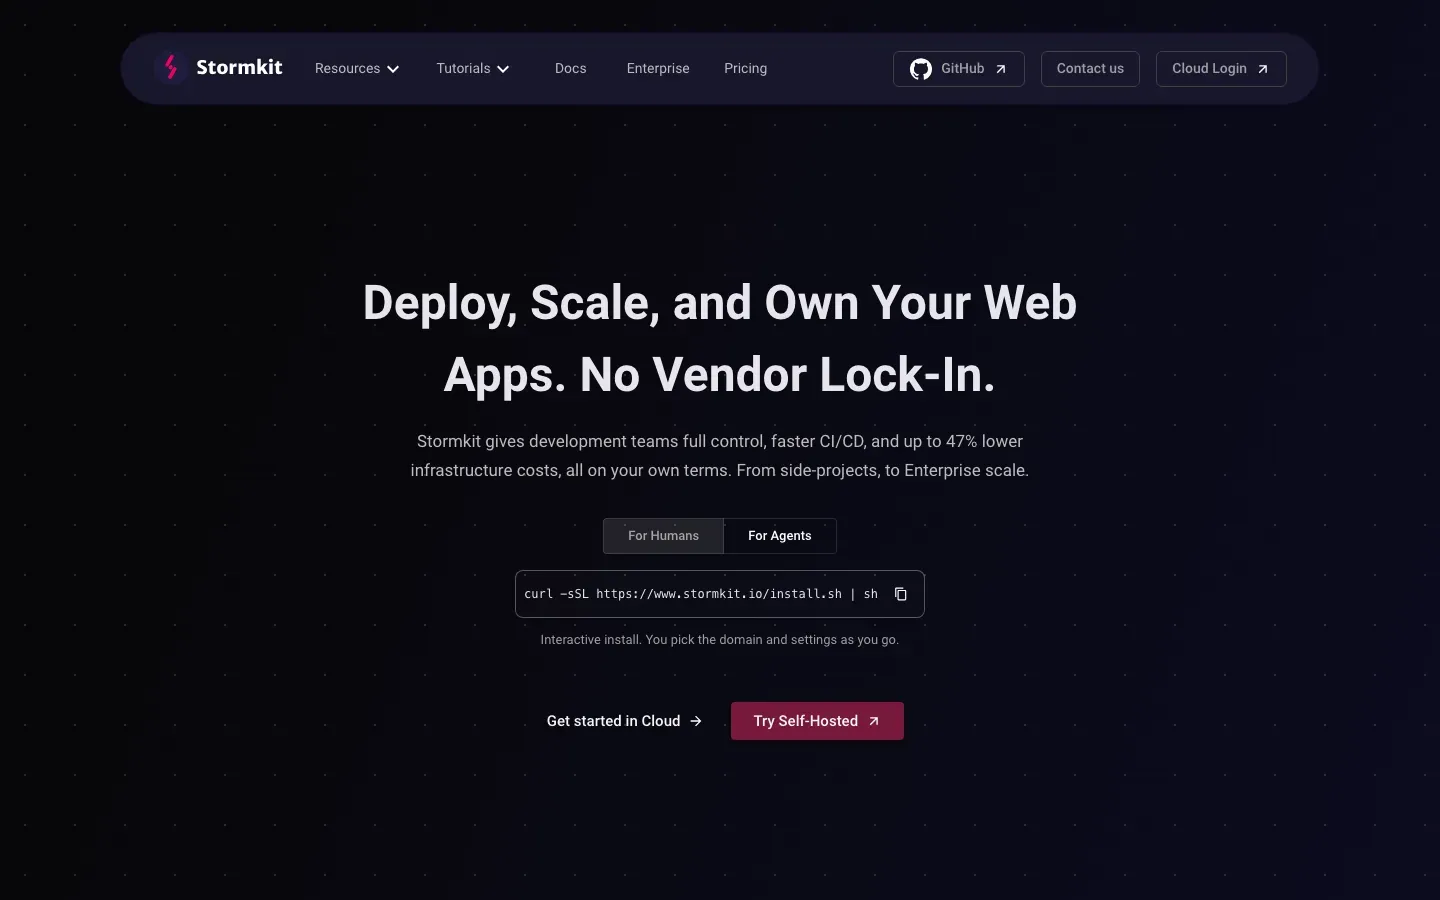The image size is (1440, 900).
Task: Click 'Interactive install' helper text
Action: (x=720, y=640)
